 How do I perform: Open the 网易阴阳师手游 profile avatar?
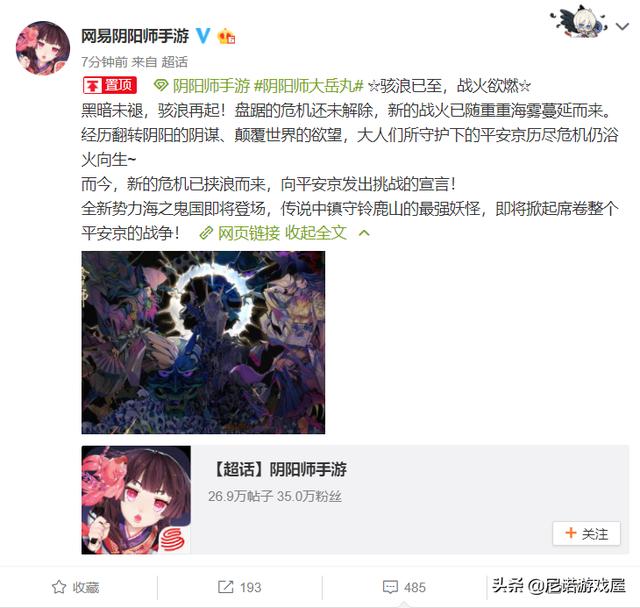[x=43, y=48]
